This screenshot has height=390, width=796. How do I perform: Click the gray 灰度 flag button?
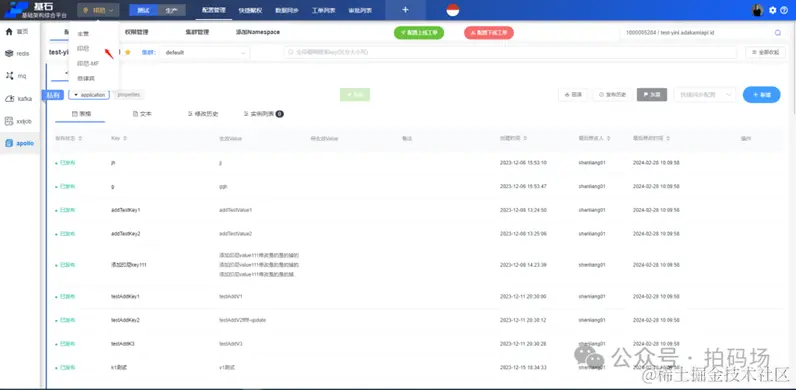652,94
